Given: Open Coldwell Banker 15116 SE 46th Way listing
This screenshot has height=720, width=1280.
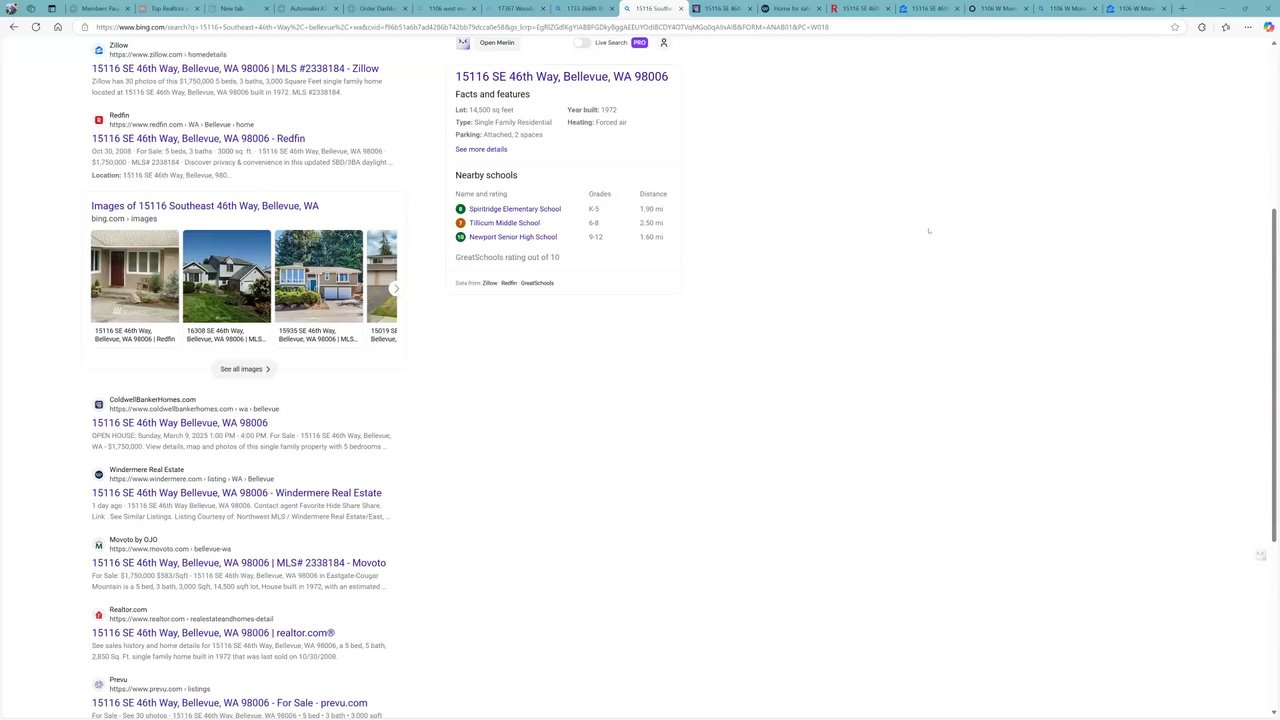Looking at the screenshot, I should click(x=180, y=423).
